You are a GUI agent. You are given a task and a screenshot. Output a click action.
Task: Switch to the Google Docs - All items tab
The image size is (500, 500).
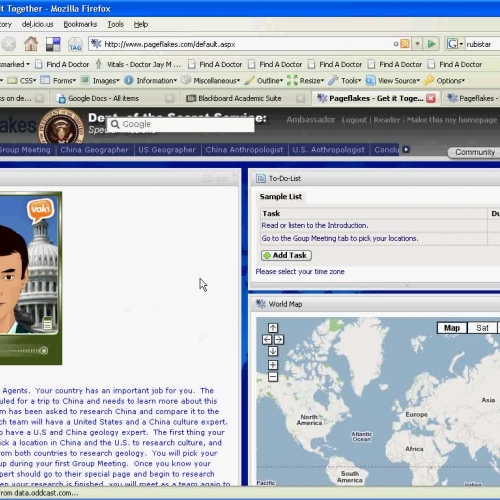point(103,98)
